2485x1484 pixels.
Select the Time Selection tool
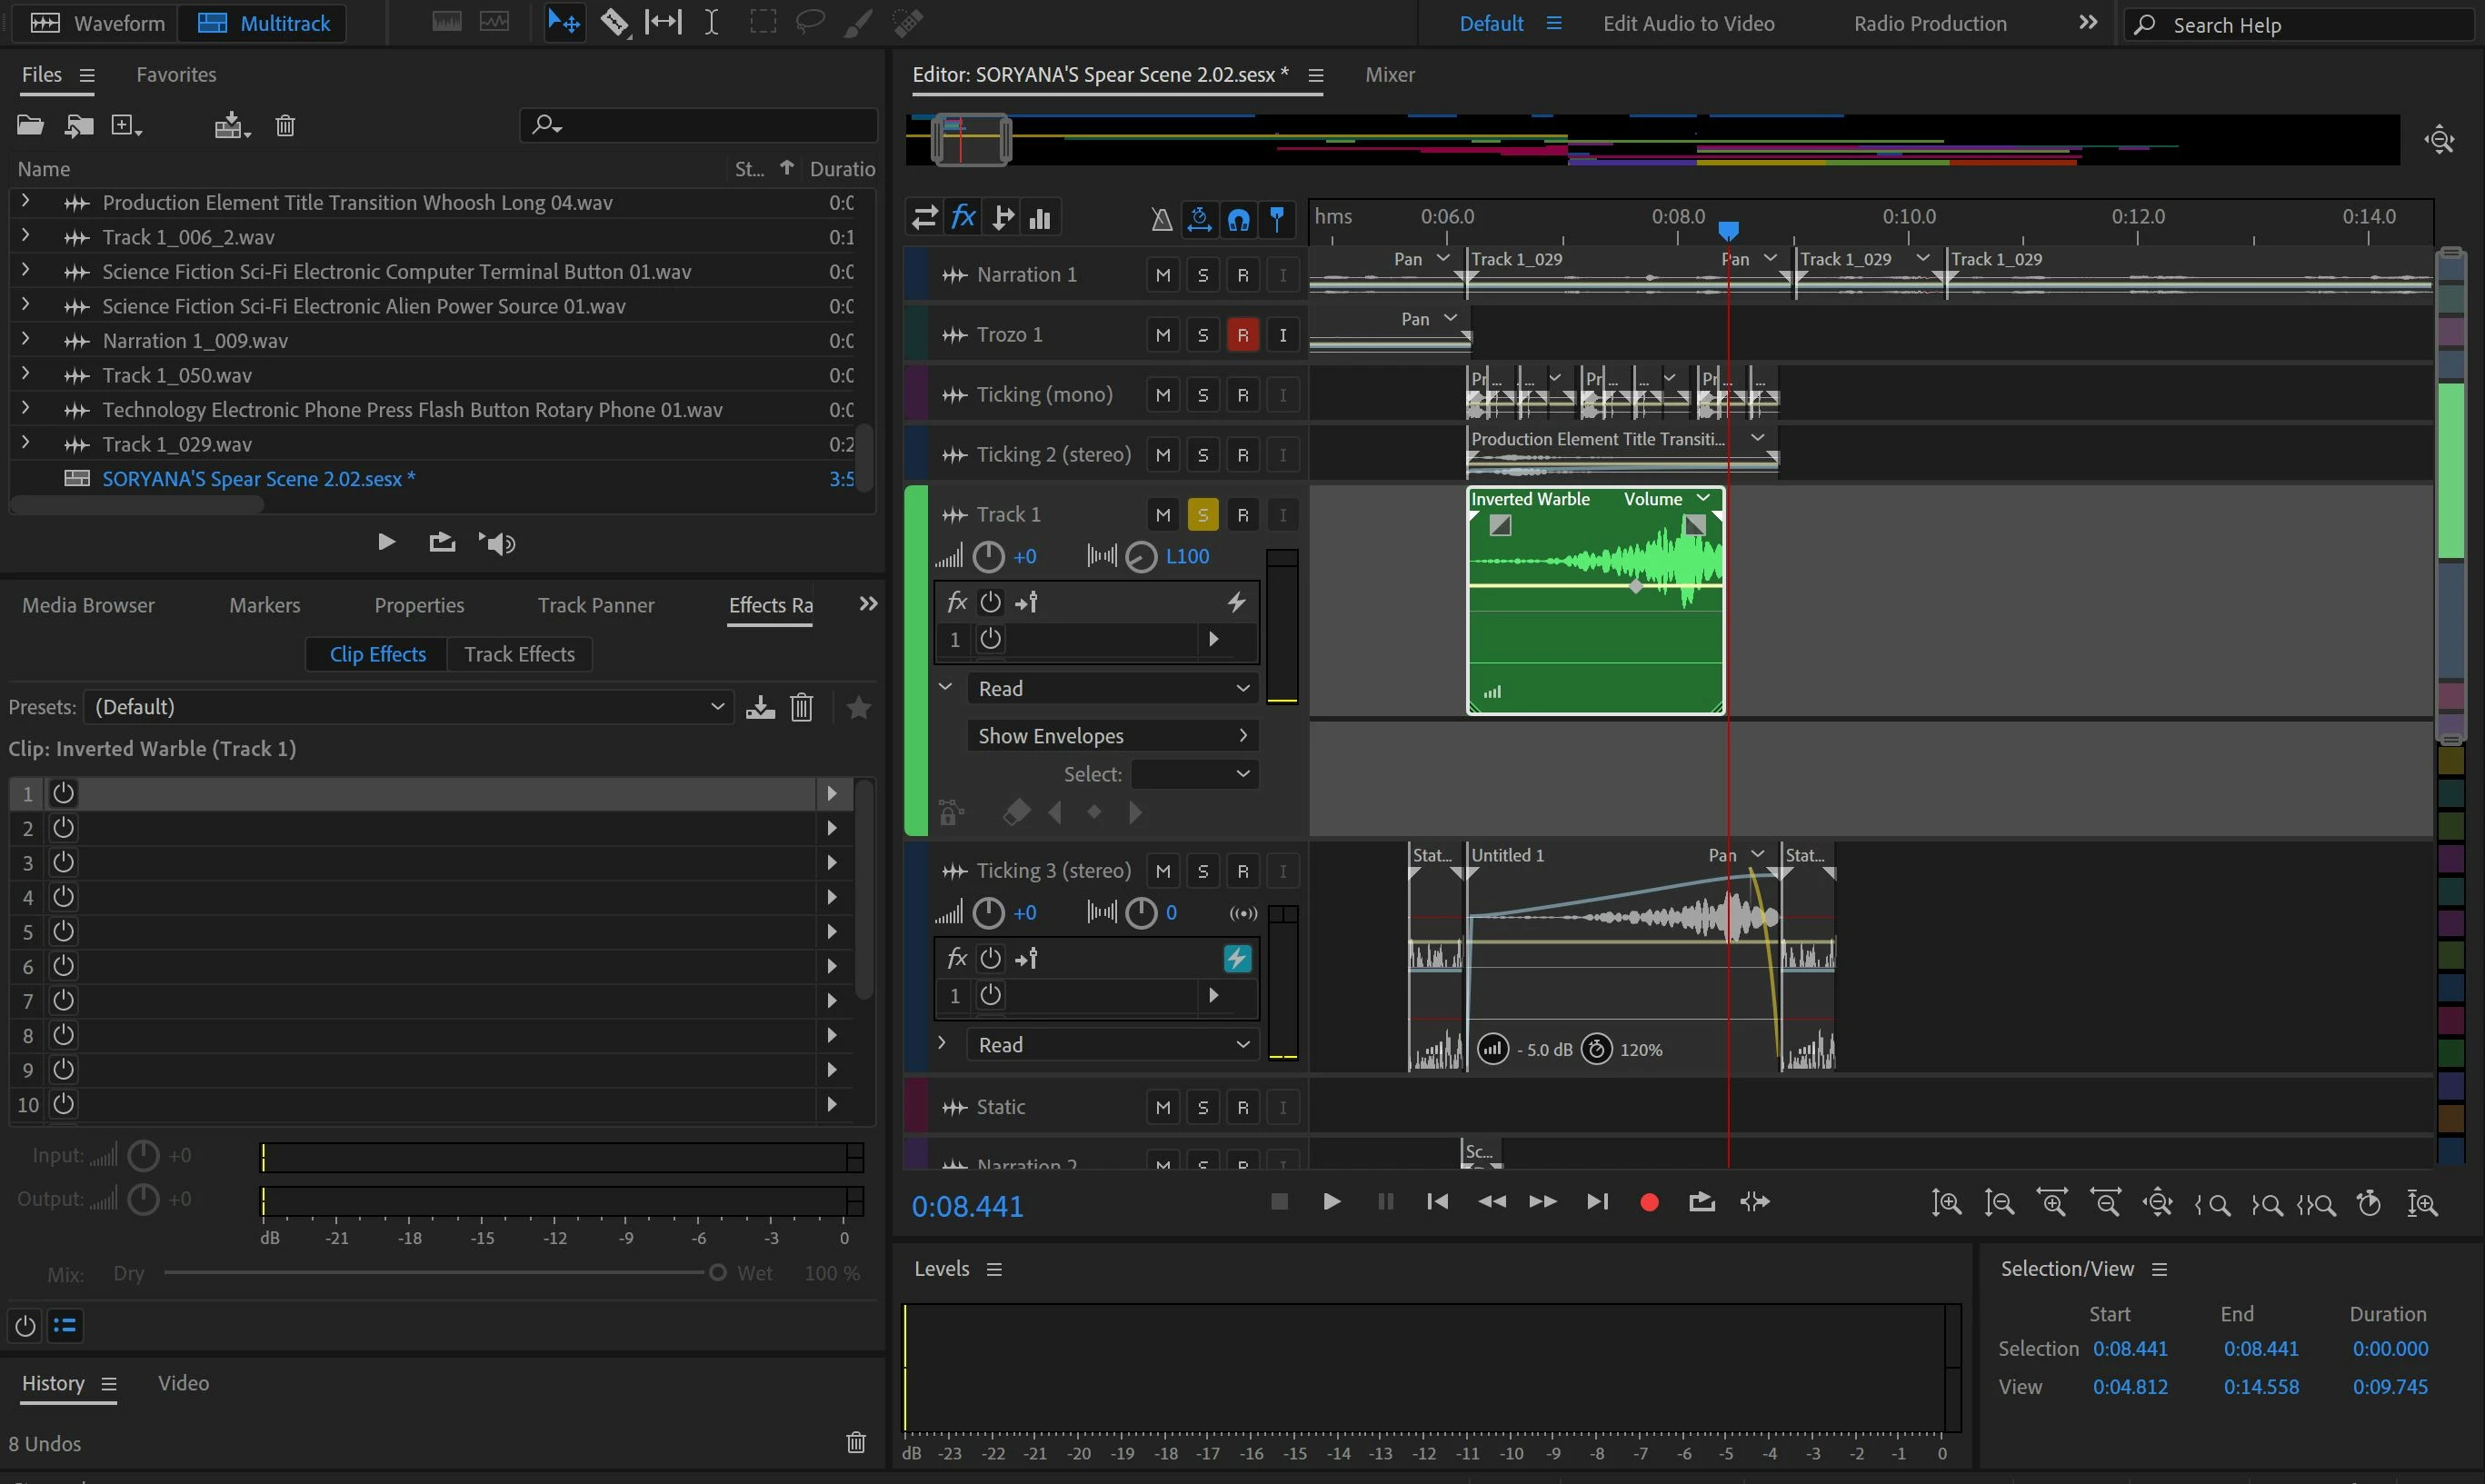pos(711,22)
